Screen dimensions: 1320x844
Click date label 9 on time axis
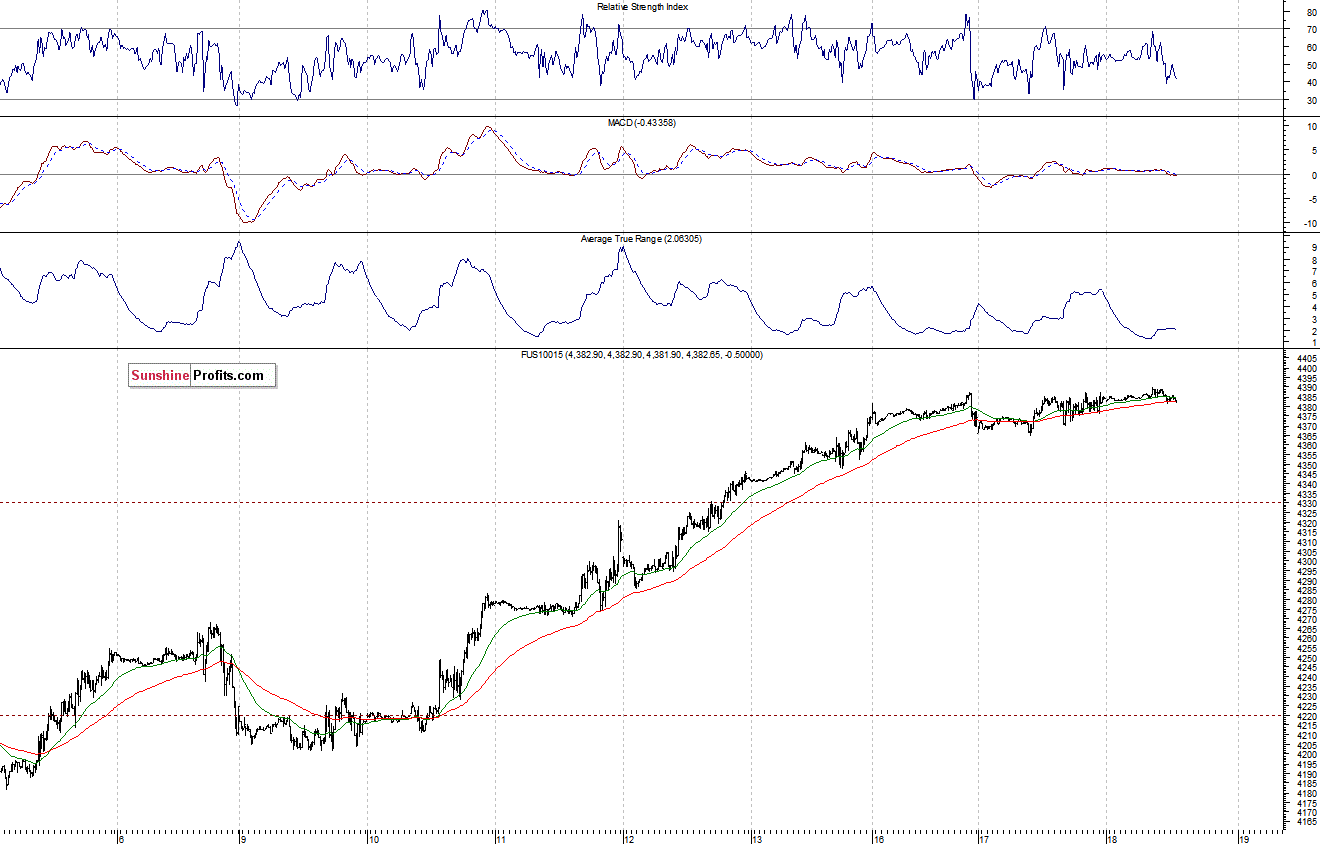(245, 839)
